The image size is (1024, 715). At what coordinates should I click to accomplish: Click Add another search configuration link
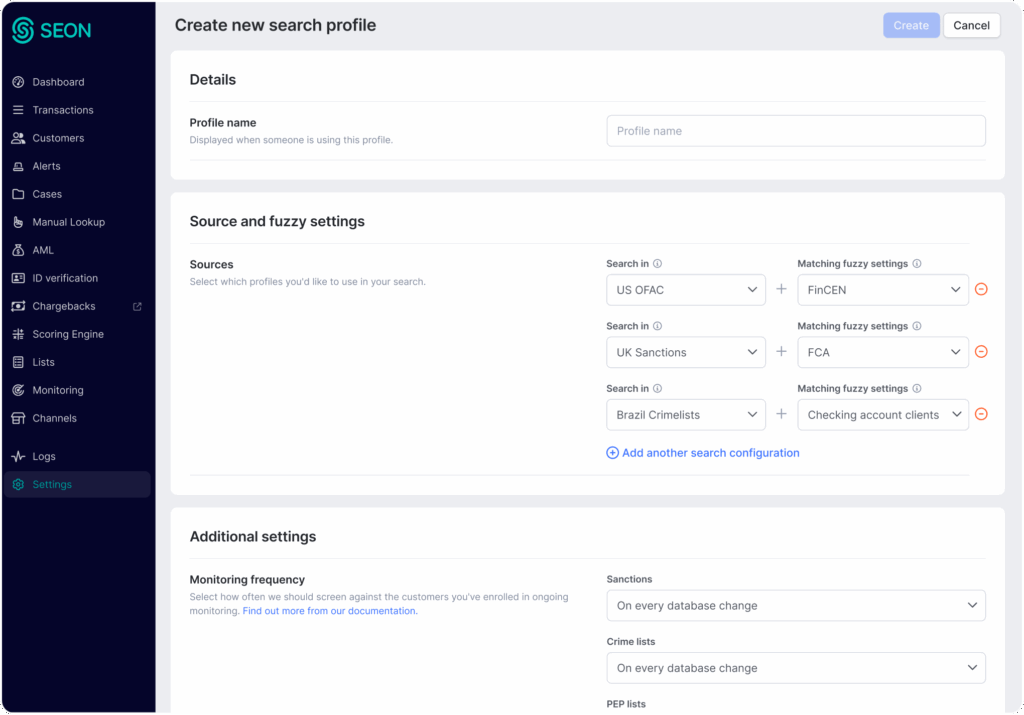tap(703, 453)
